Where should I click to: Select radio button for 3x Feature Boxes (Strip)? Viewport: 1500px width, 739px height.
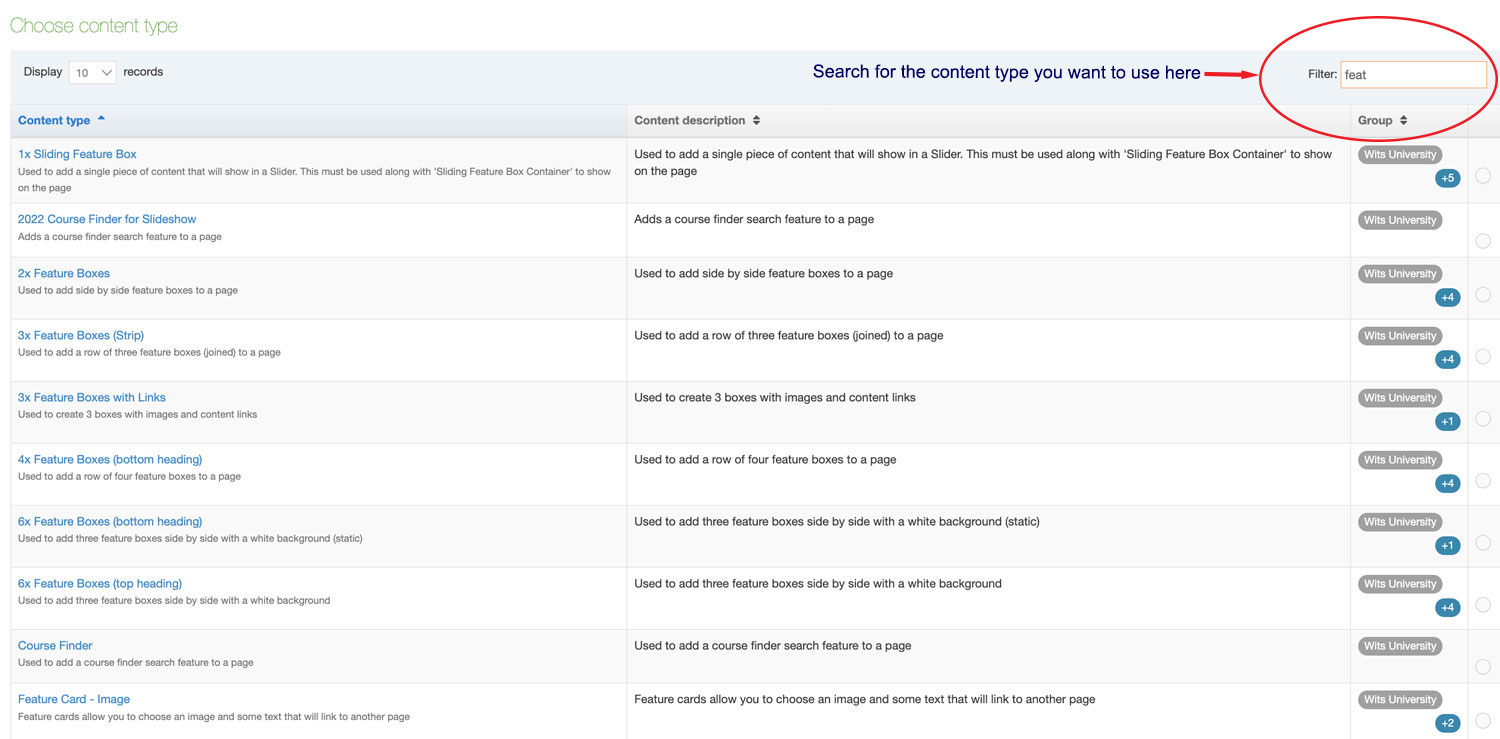[x=1483, y=357]
